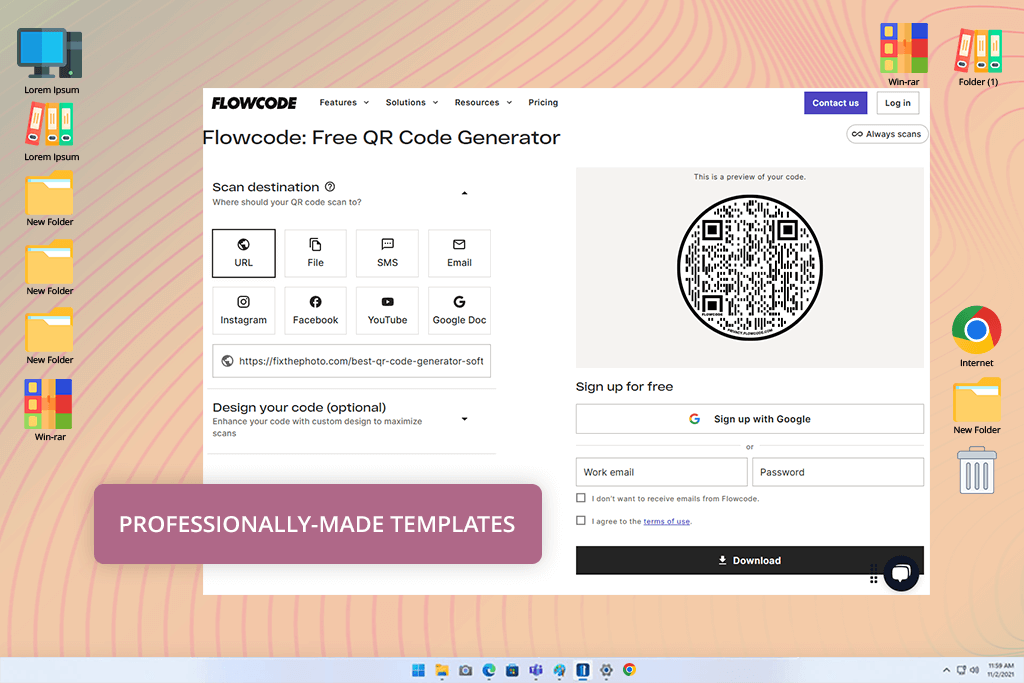Select the Google Doc destination tile
Viewport: 1024px width, 683px height.
coord(459,311)
